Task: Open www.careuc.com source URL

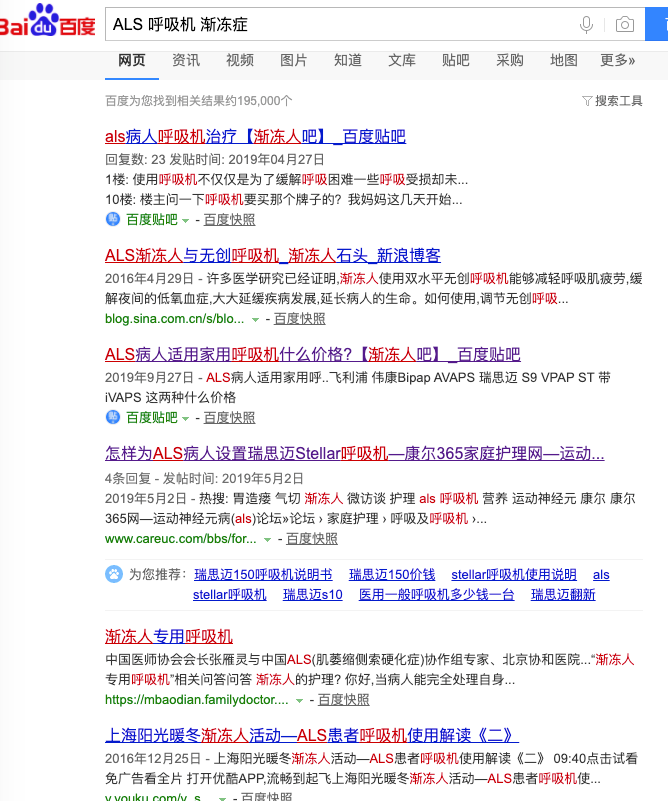Action: pos(181,539)
